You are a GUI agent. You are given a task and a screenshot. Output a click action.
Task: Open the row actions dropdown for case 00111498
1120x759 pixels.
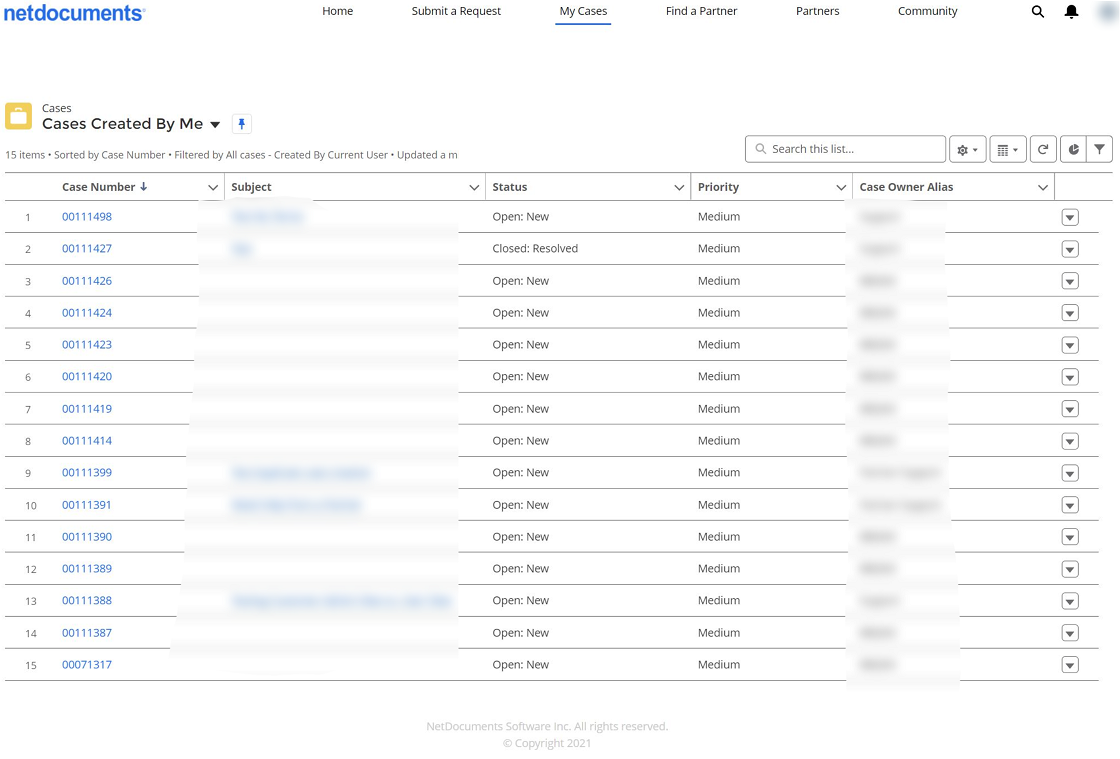[1069, 217]
